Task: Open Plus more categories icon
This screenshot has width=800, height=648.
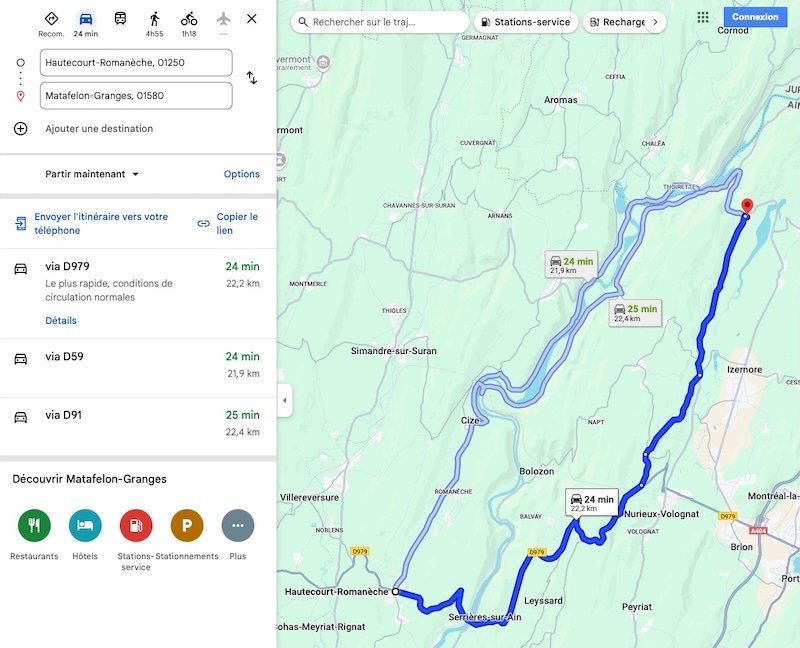Action: click(238, 526)
